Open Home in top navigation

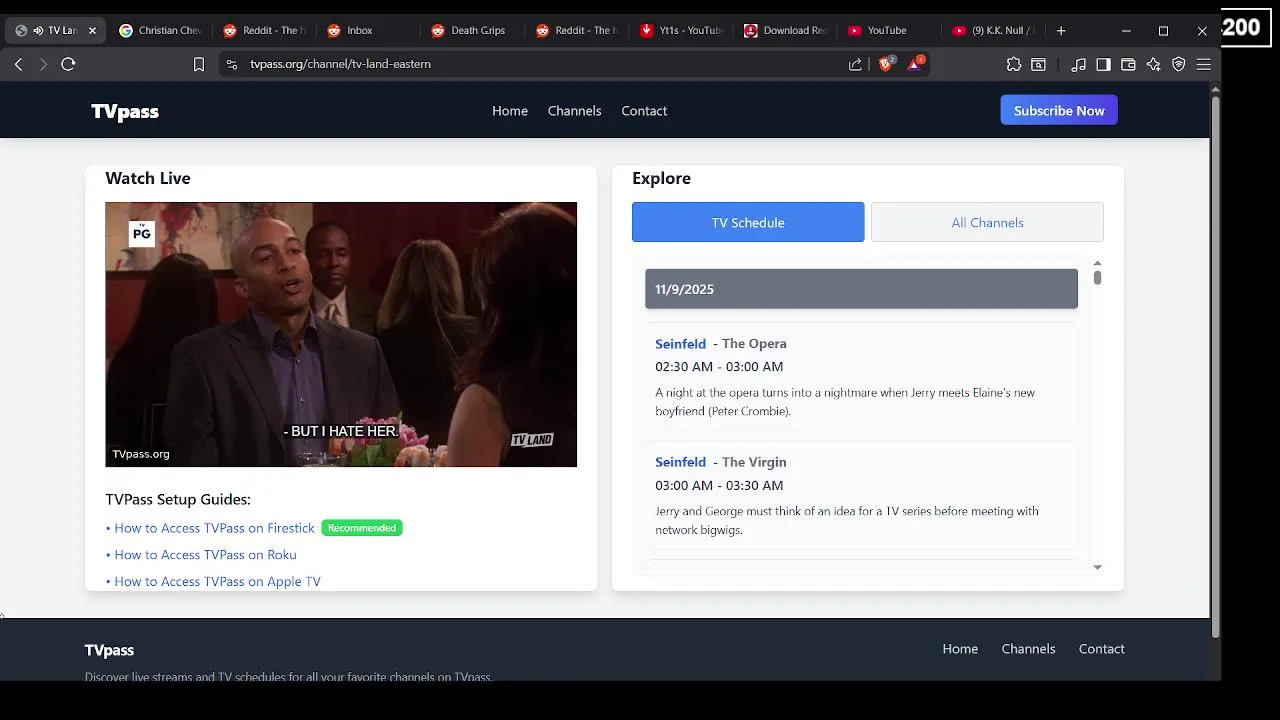[510, 111]
